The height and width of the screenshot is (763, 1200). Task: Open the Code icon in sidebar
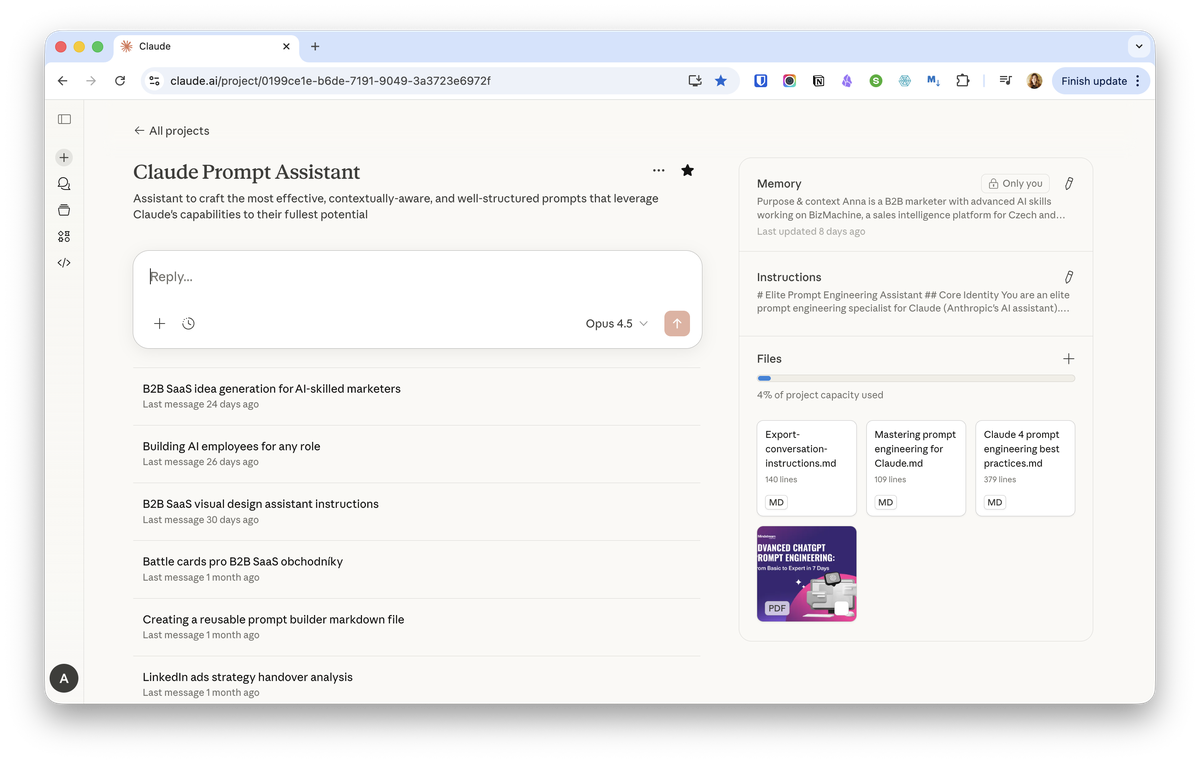[x=64, y=263]
